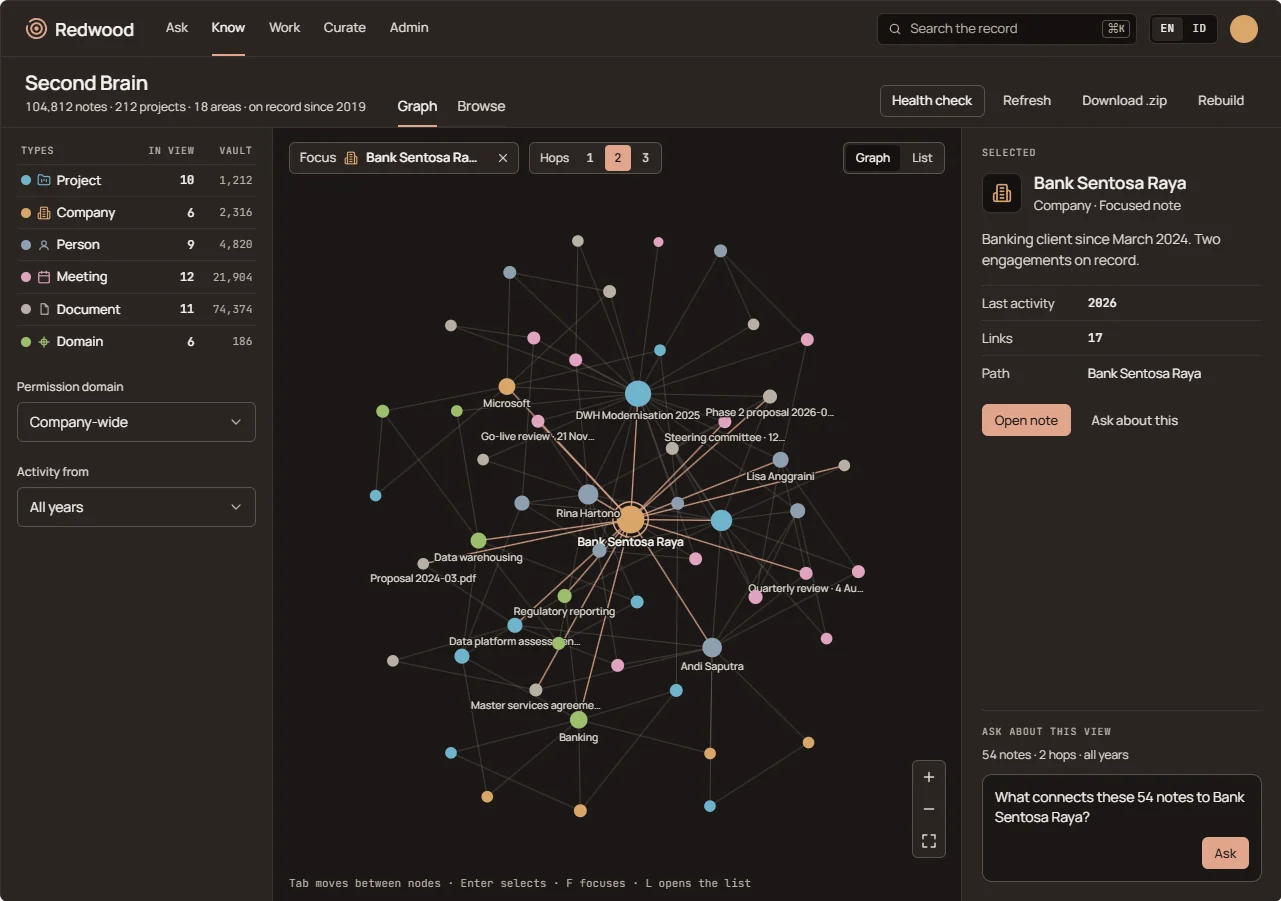
Task: Open the Permission domain Company-wide dropdown
Action: coord(136,422)
